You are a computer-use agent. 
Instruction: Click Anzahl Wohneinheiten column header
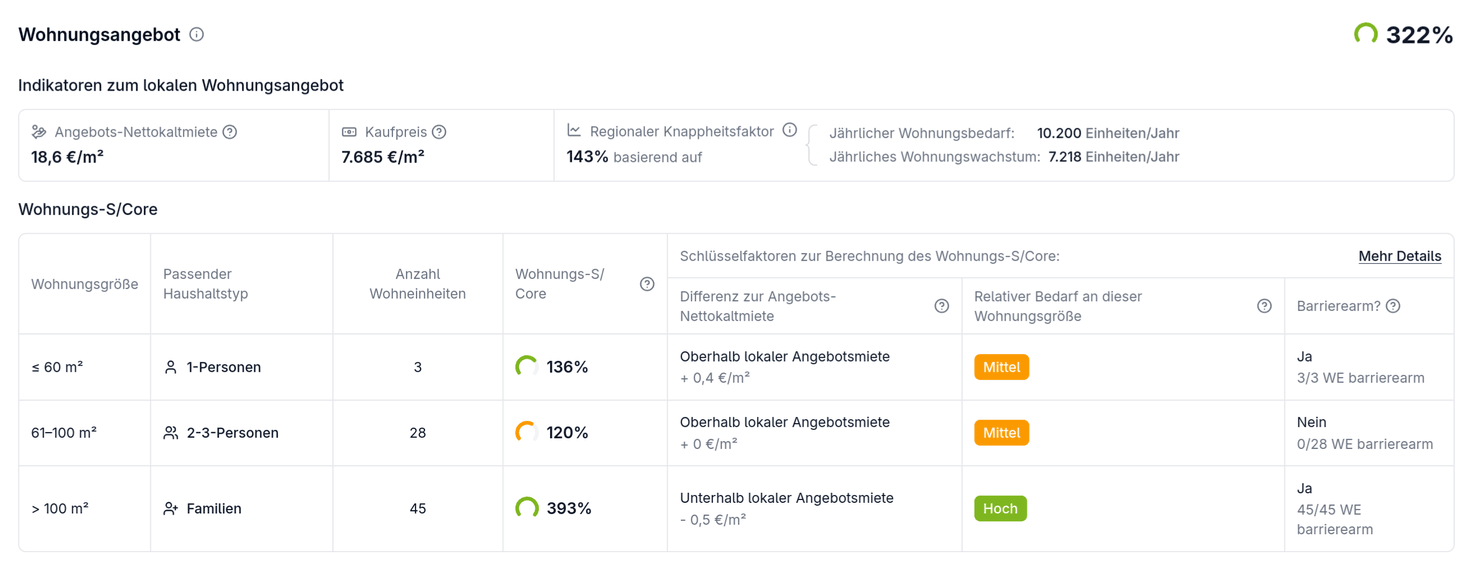coord(418,284)
